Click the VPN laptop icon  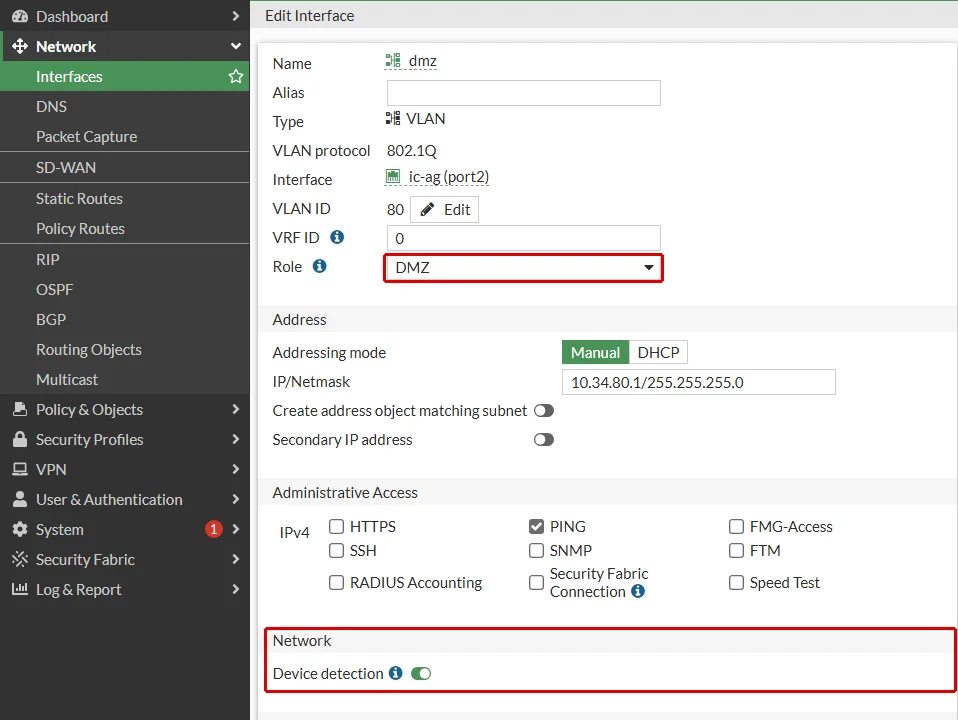coord(20,469)
